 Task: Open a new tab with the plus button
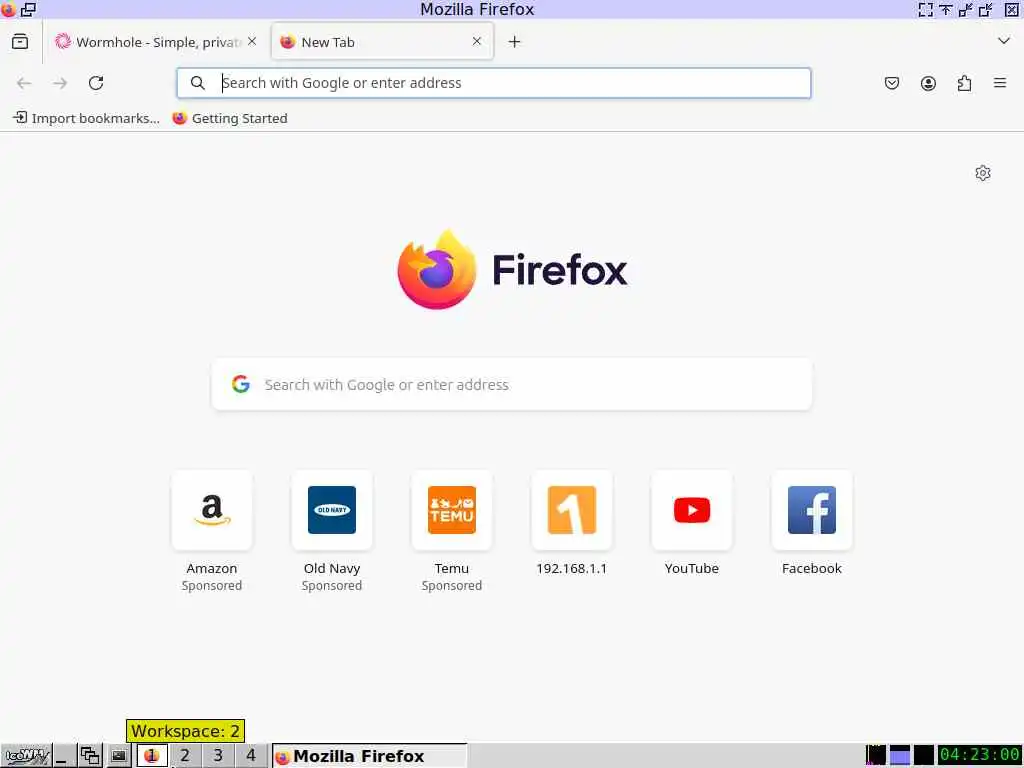click(515, 42)
